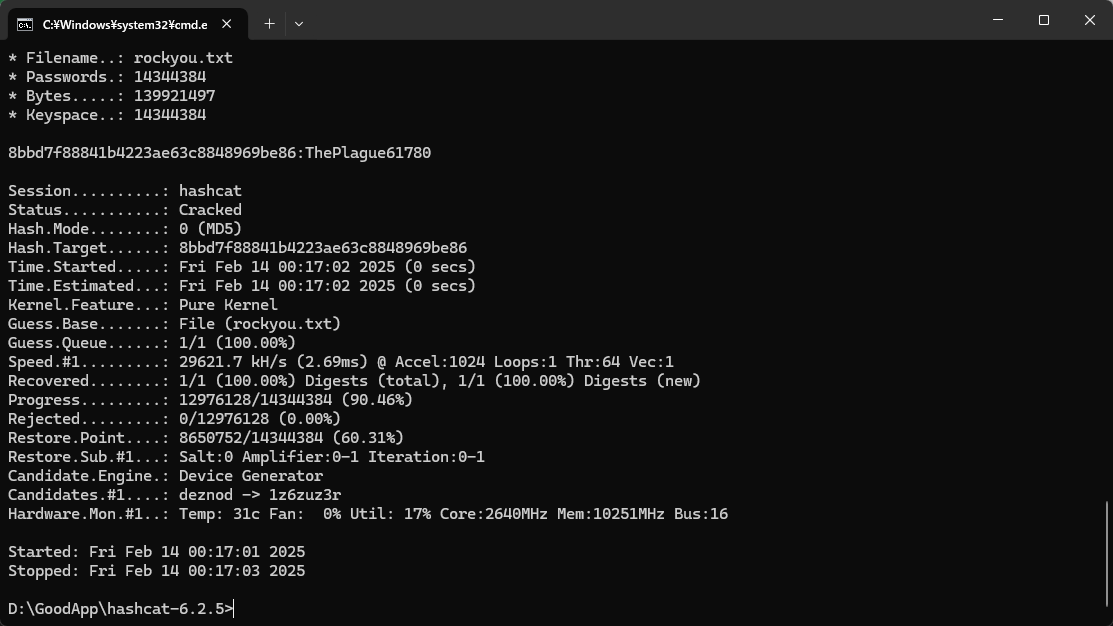
Task: Minimize the terminal window
Action: pos(998,20)
